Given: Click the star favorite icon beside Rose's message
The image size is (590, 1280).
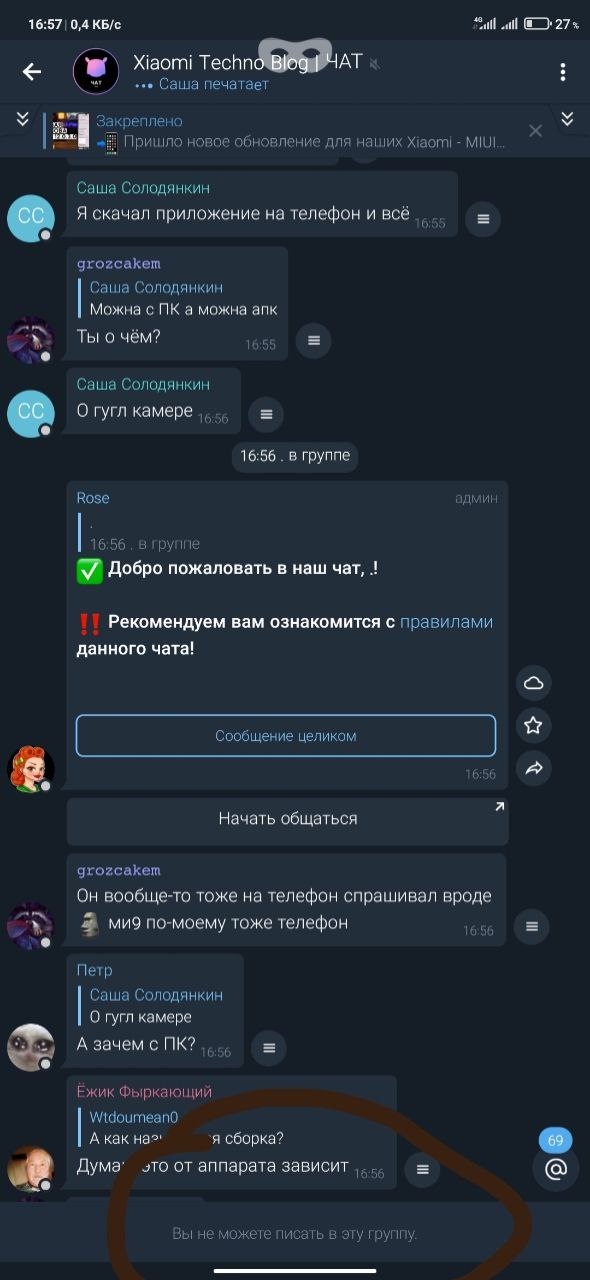Looking at the screenshot, I should point(533,725).
